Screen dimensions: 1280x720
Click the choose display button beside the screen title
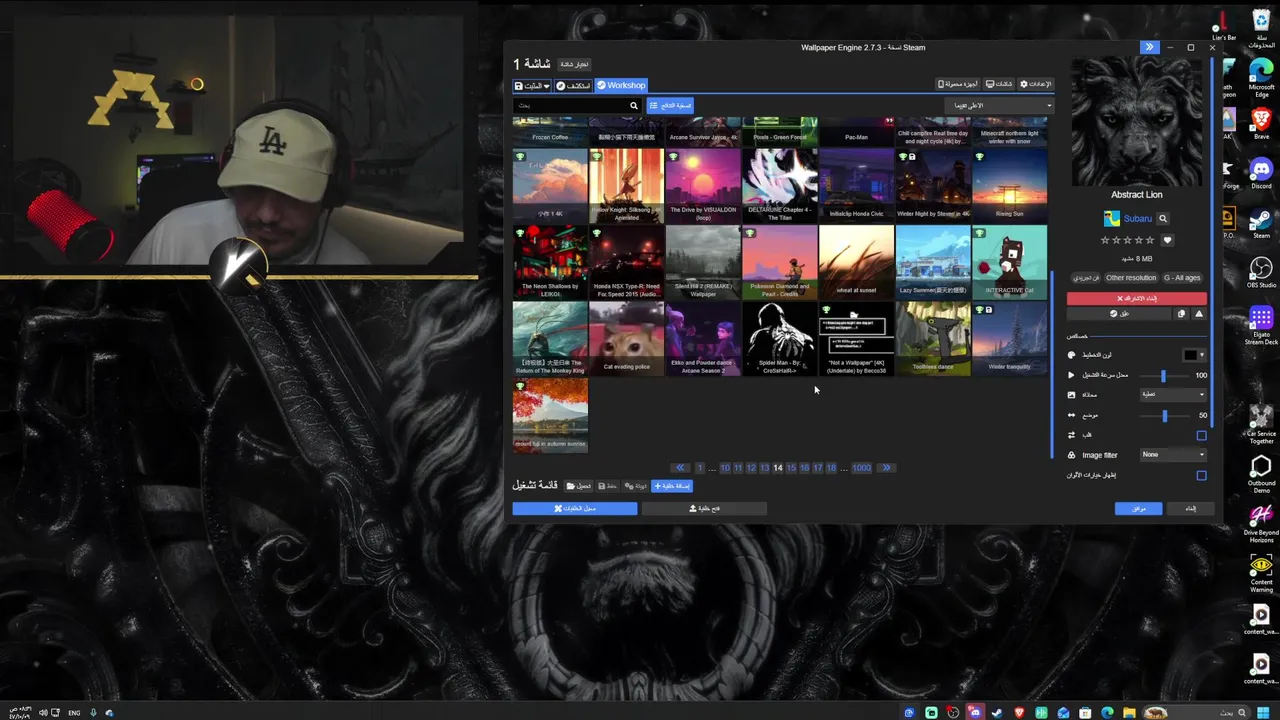[x=574, y=64]
